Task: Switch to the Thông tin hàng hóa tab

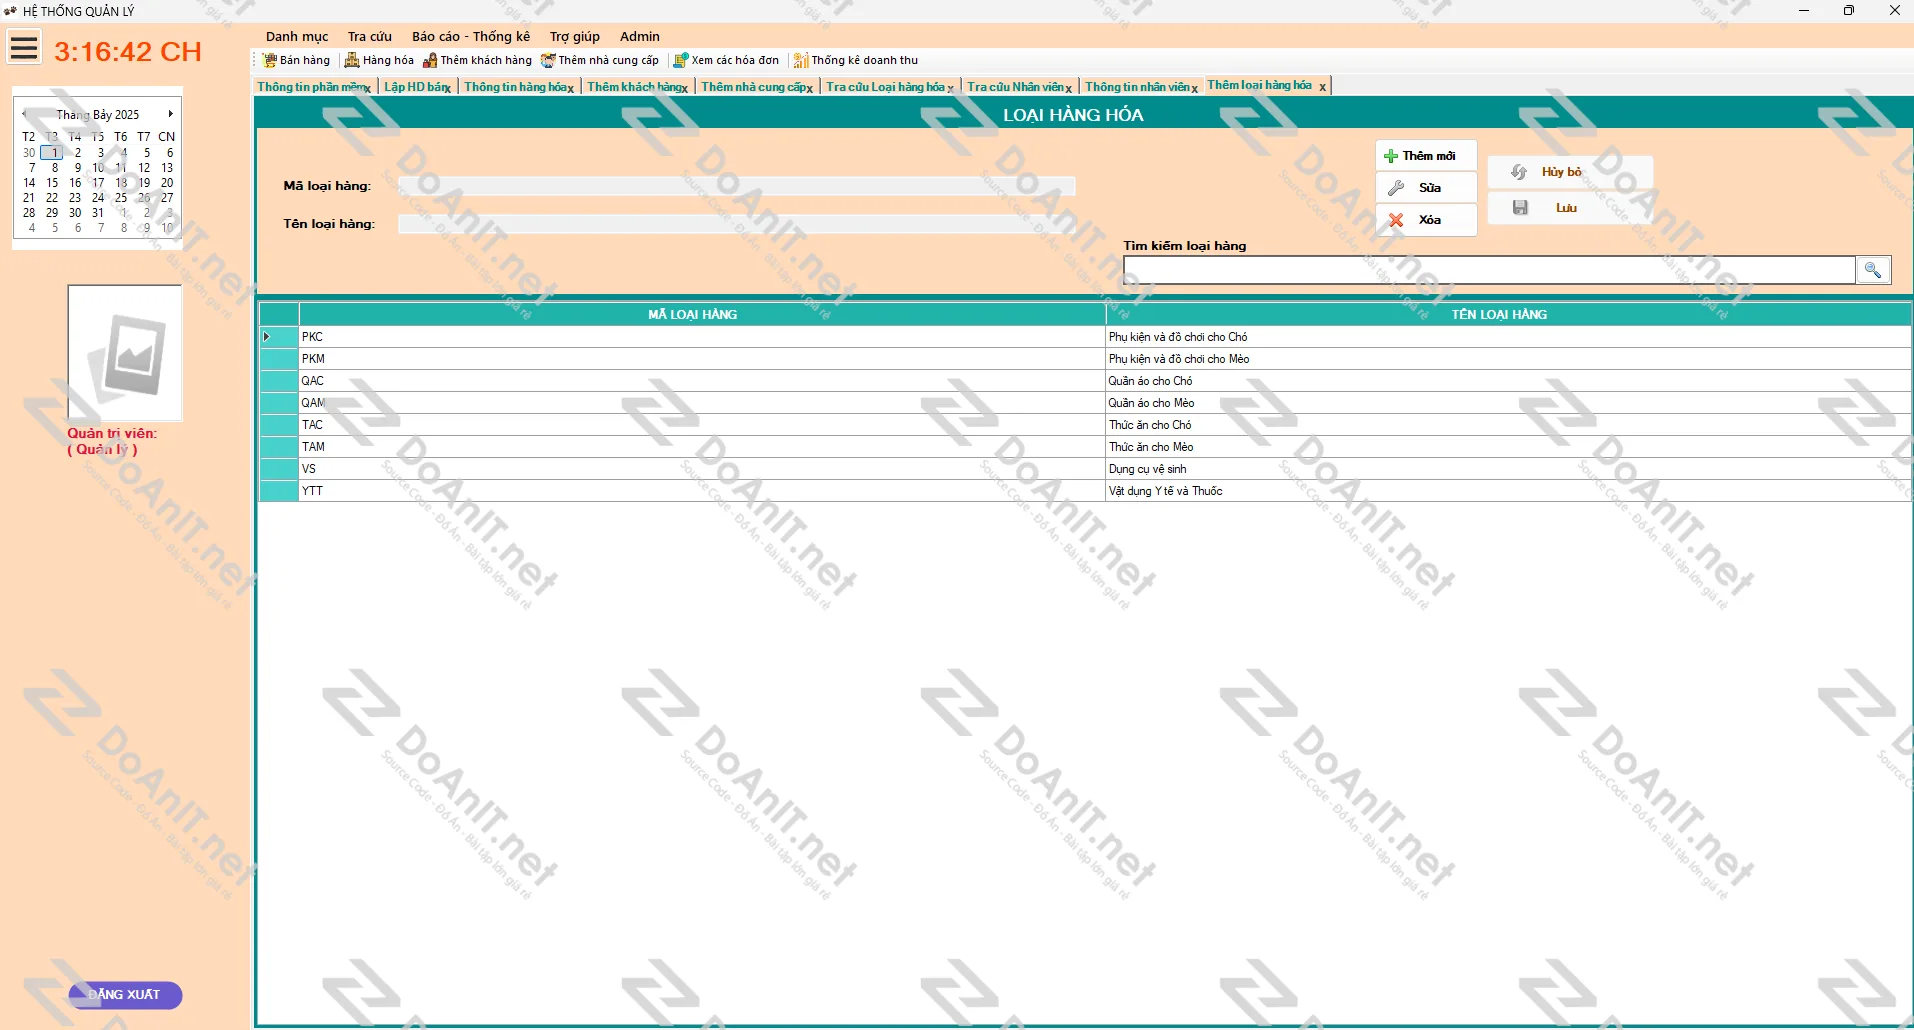Action: (x=514, y=86)
